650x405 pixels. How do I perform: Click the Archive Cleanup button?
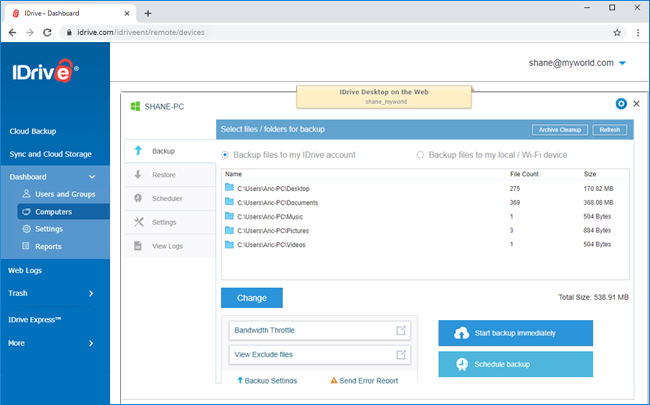[560, 130]
